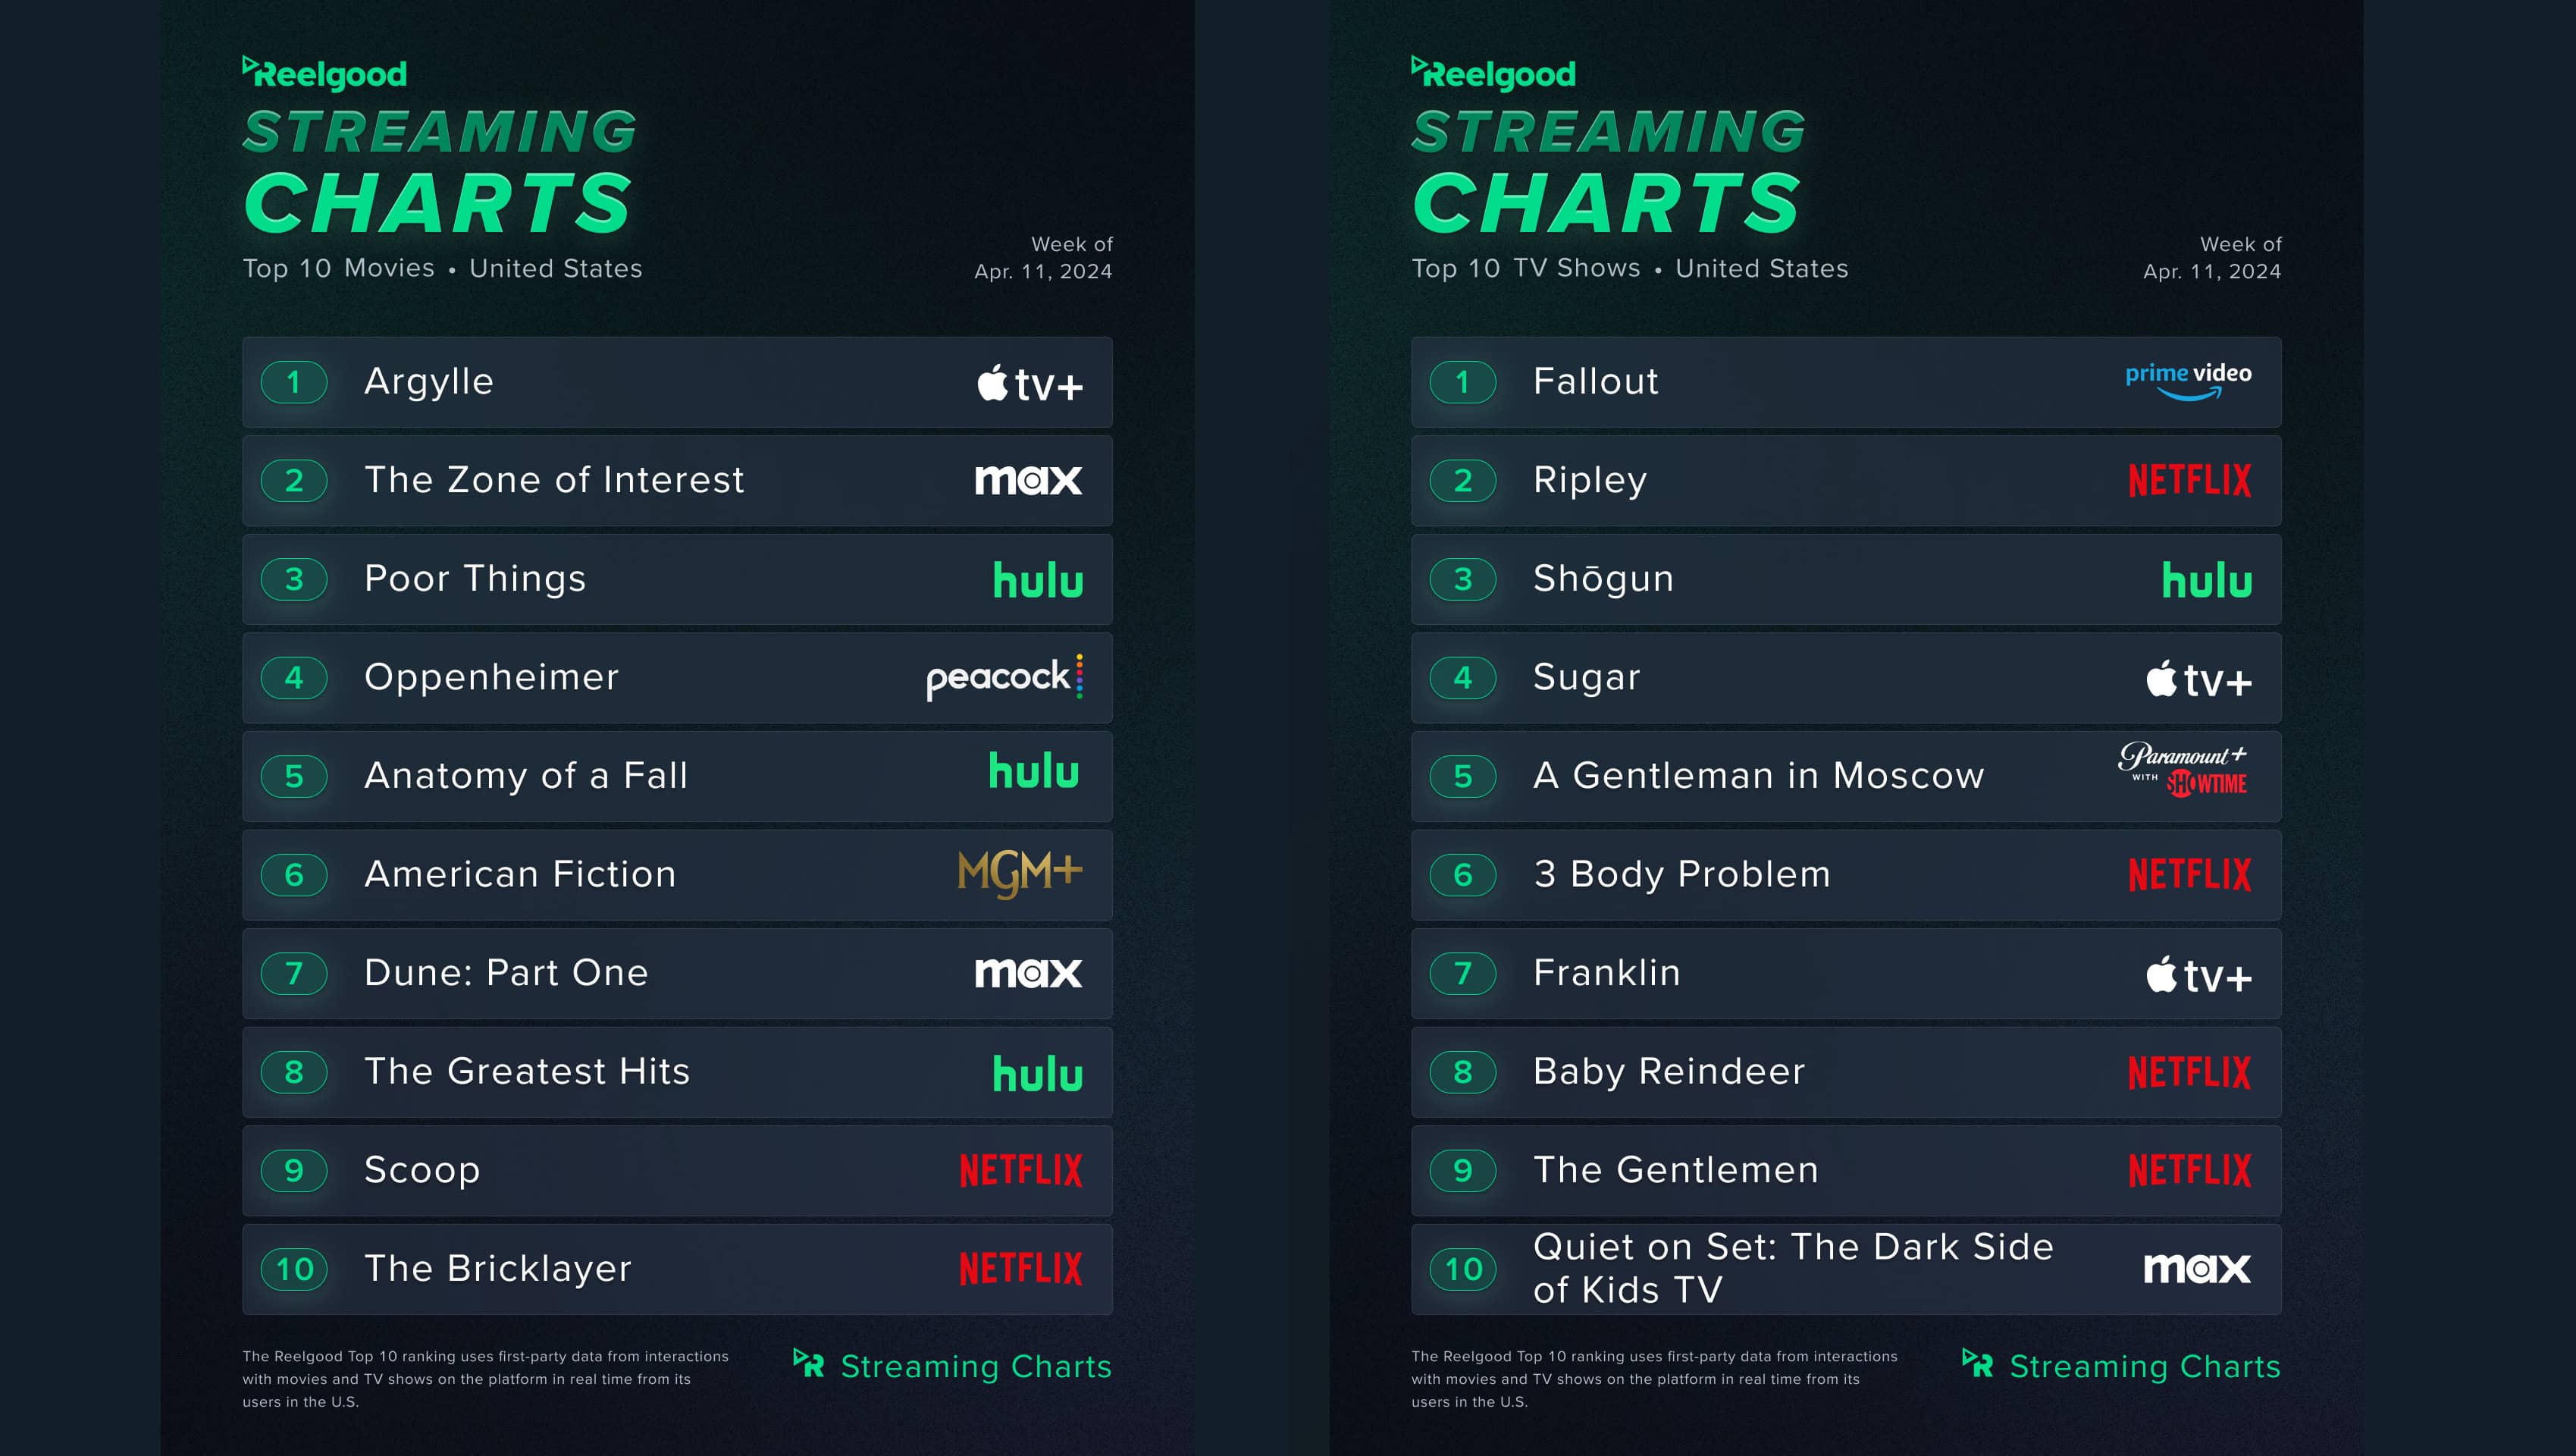The height and width of the screenshot is (1456, 2576).
Task: Click the Dune: Part One title
Action: (x=506, y=973)
